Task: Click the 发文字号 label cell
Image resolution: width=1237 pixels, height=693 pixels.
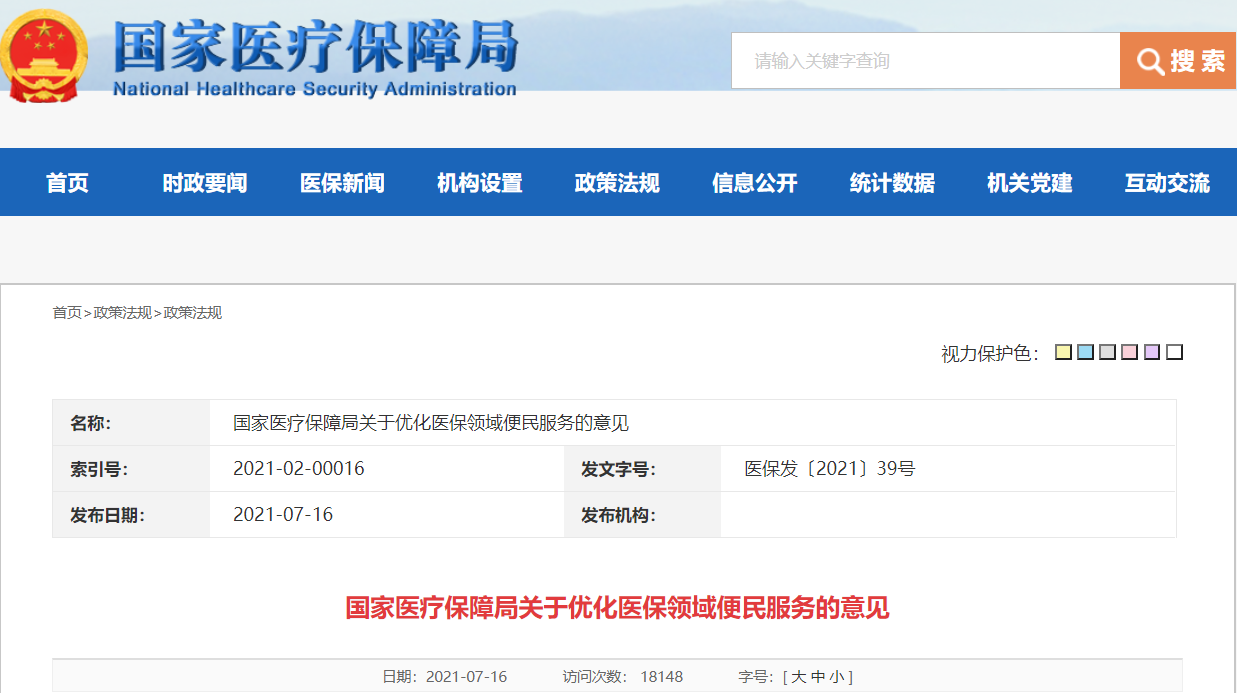Action: [643, 469]
